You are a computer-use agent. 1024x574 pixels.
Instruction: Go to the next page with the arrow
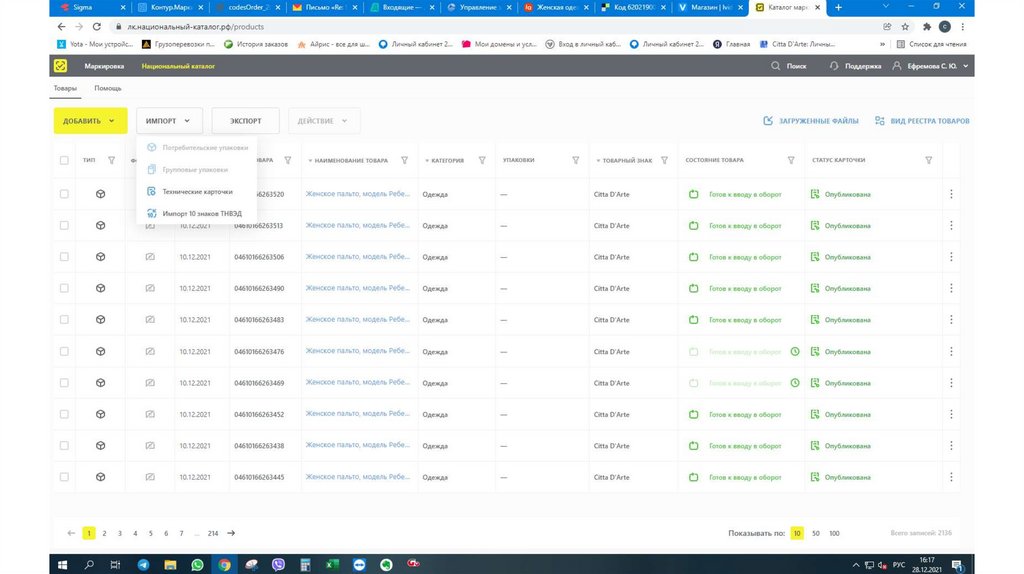pyautogui.click(x=231, y=533)
